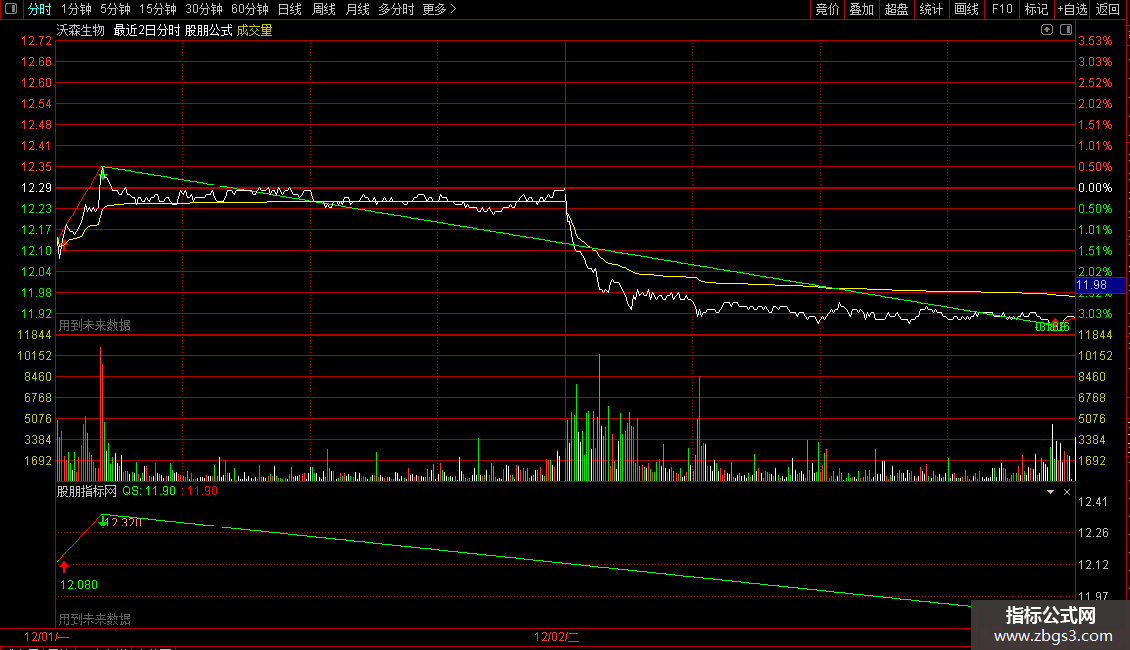Click the QS: 11.90 indicator value
The height and width of the screenshot is (650, 1130).
[x=149, y=491]
